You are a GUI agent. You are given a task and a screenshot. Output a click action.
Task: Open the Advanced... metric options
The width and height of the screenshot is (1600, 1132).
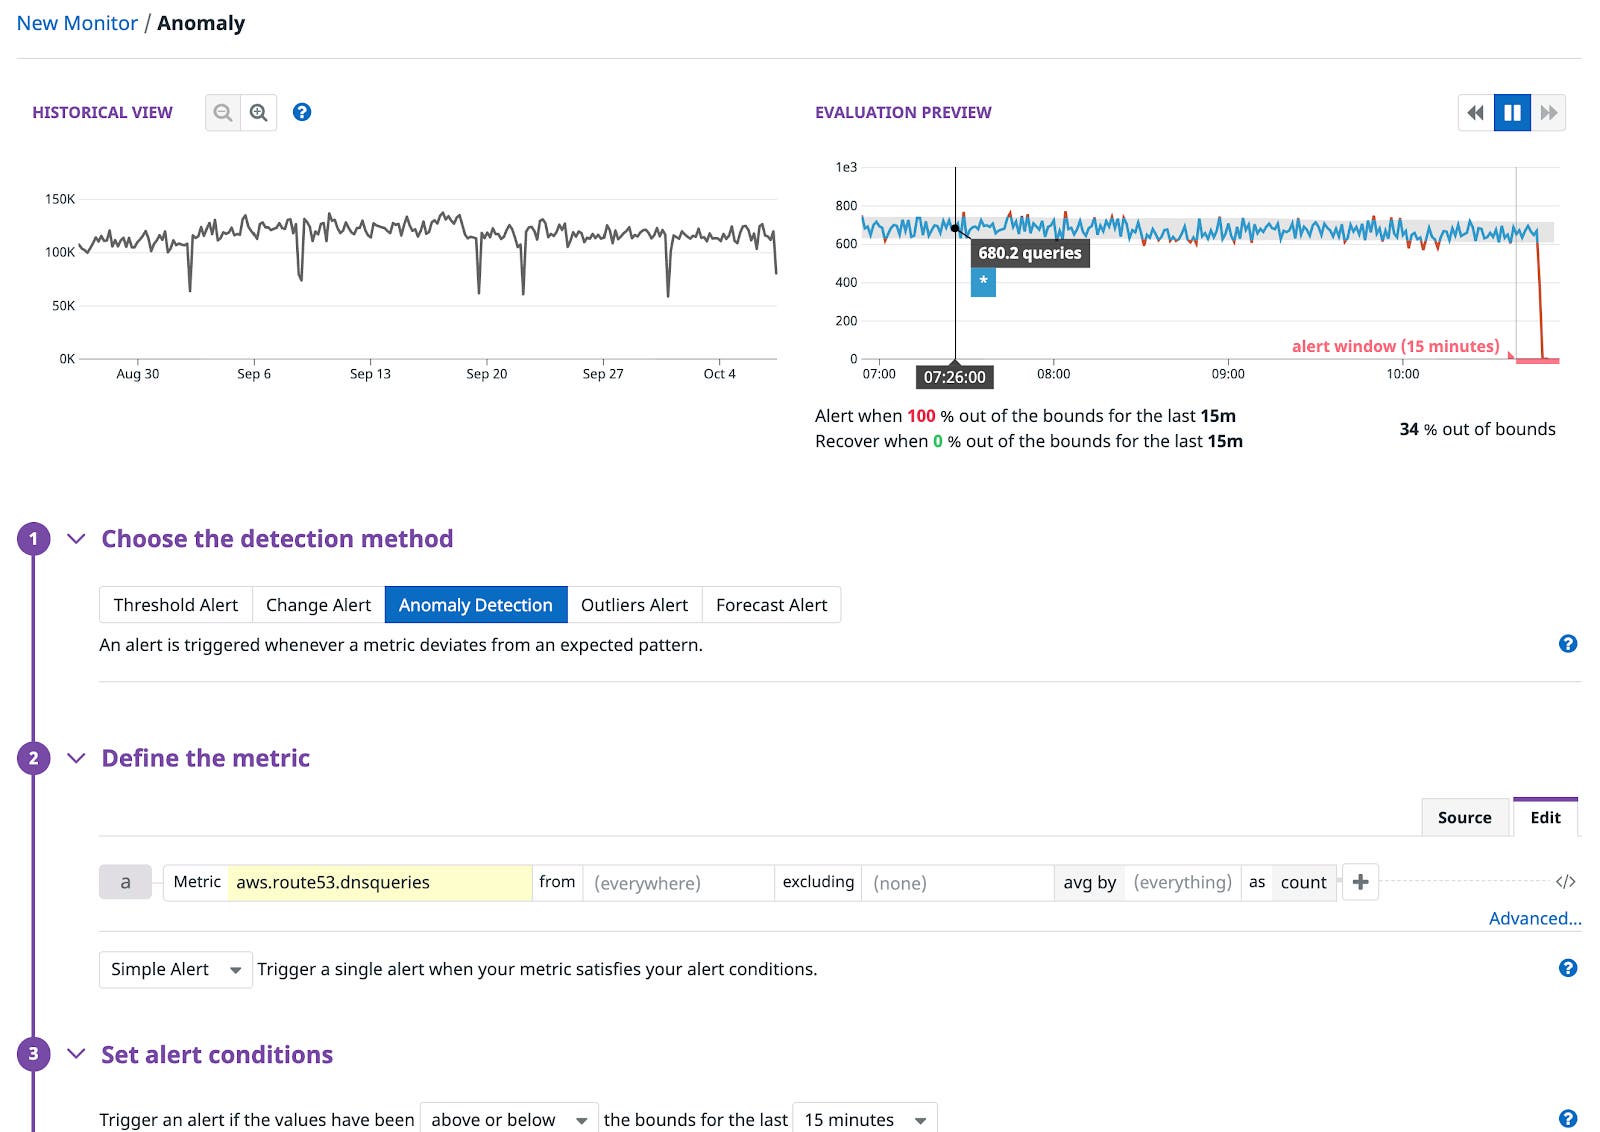tap(1533, 918)
